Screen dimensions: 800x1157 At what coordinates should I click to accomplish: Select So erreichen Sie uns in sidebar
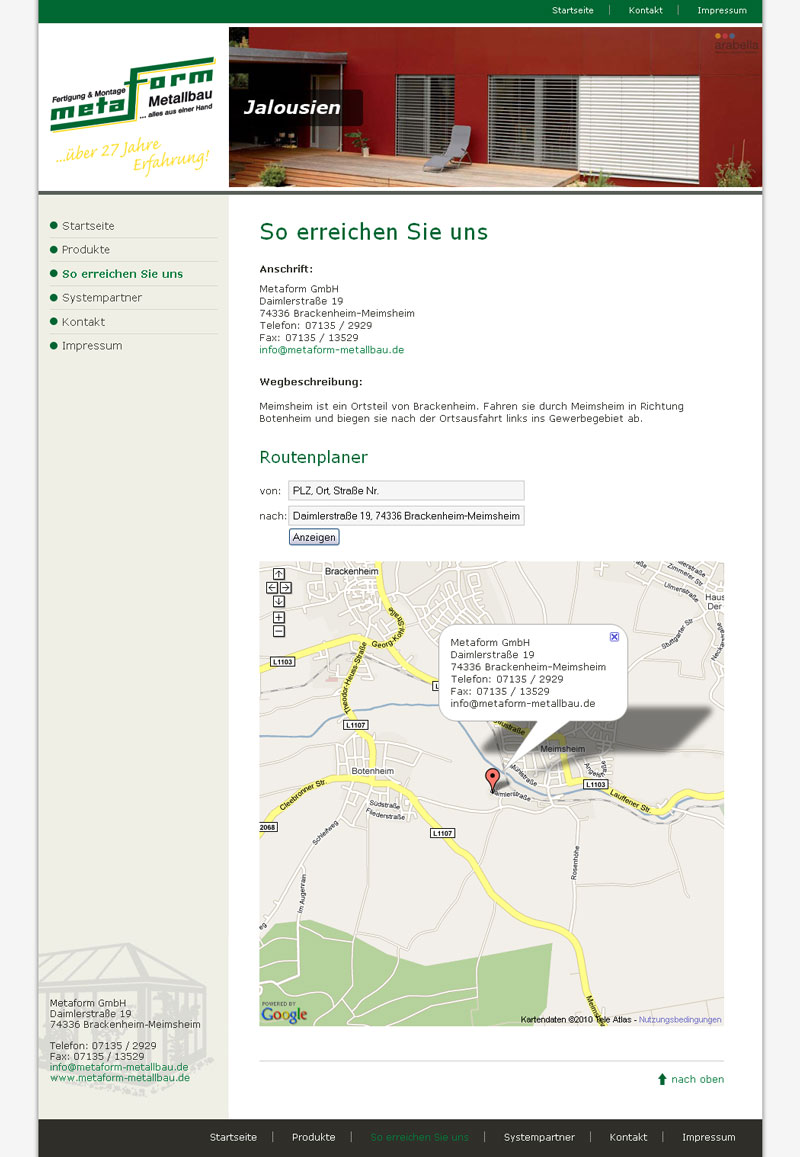[123, 274]
